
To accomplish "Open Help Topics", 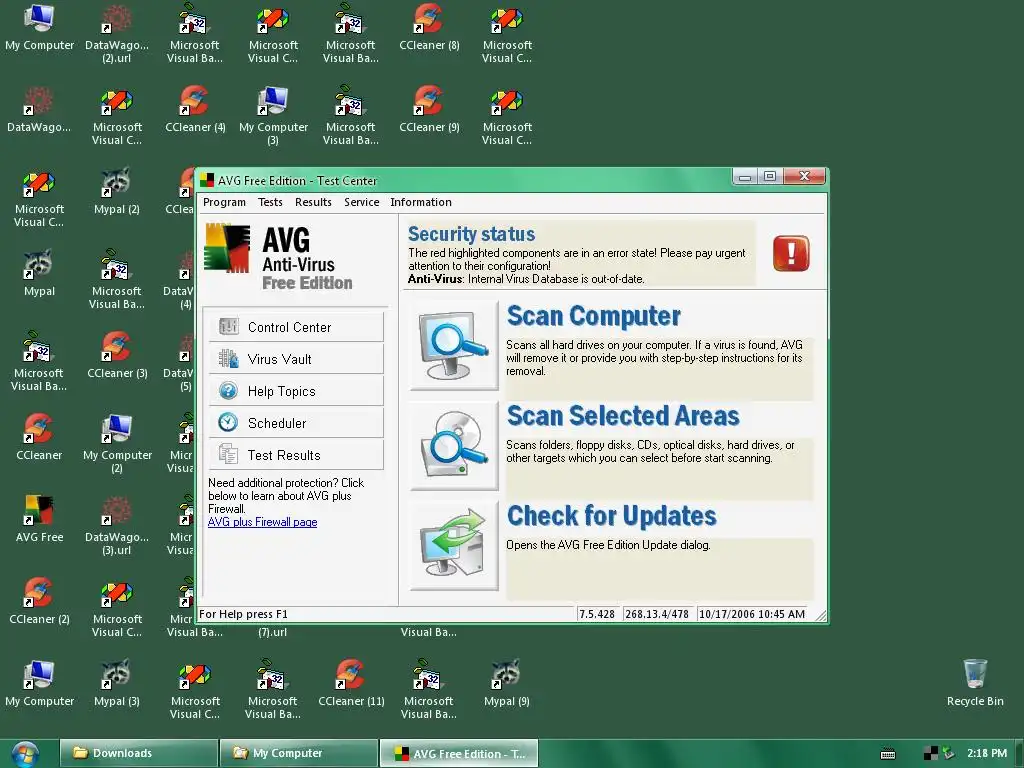I will point(296,391).
